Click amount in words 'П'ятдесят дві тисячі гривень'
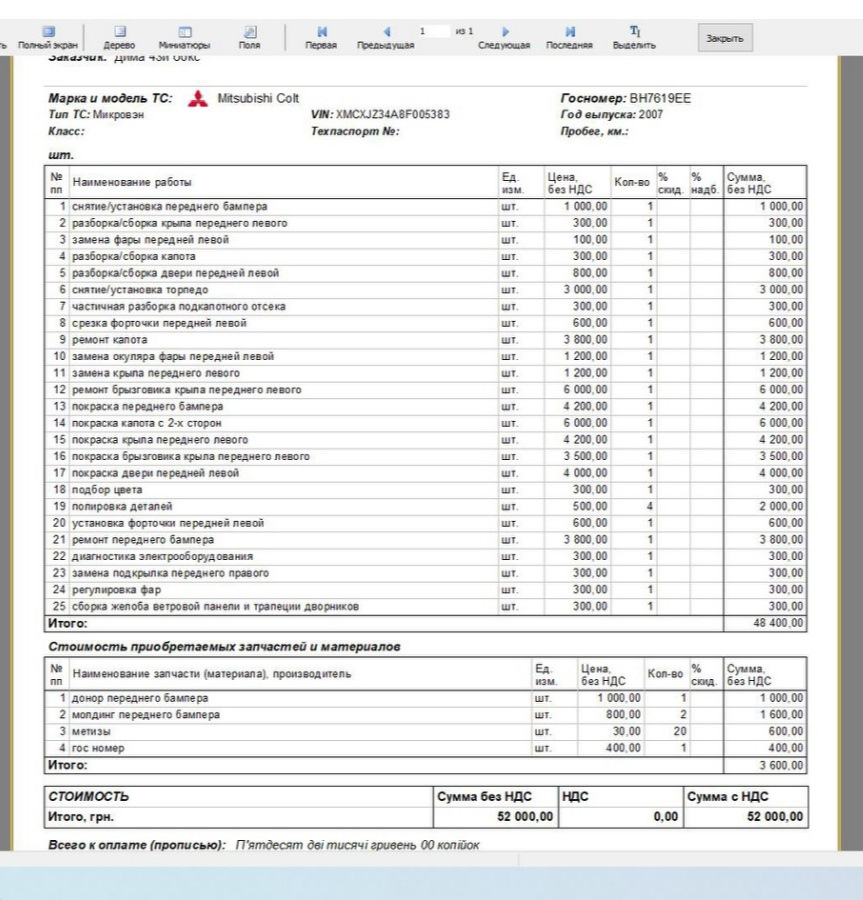The image size is (863, 900). tap(325, 845)
